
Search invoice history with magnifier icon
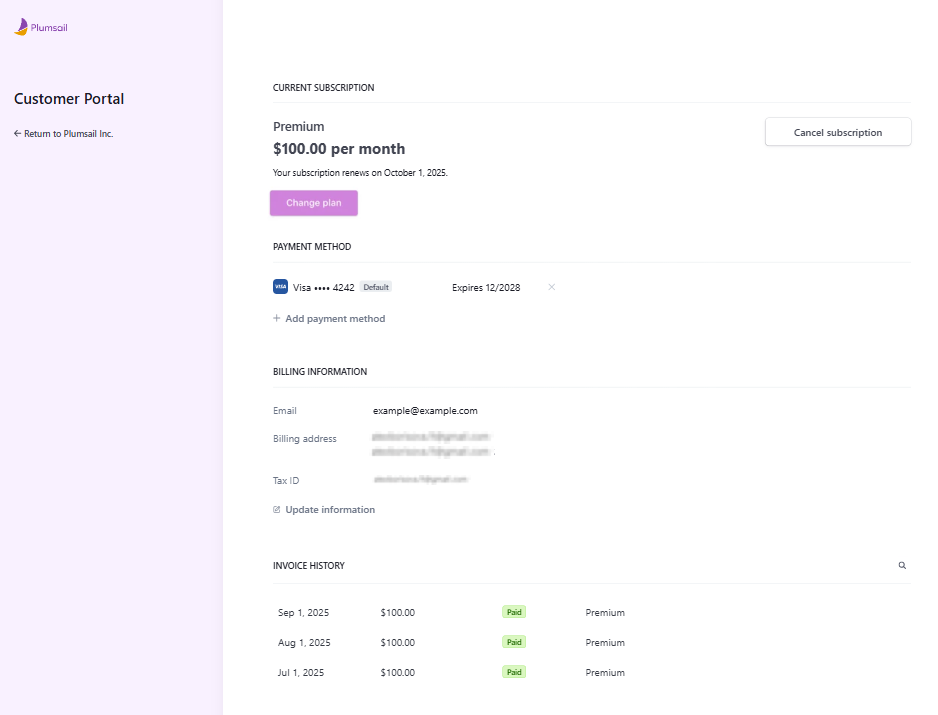pos(902,566)
